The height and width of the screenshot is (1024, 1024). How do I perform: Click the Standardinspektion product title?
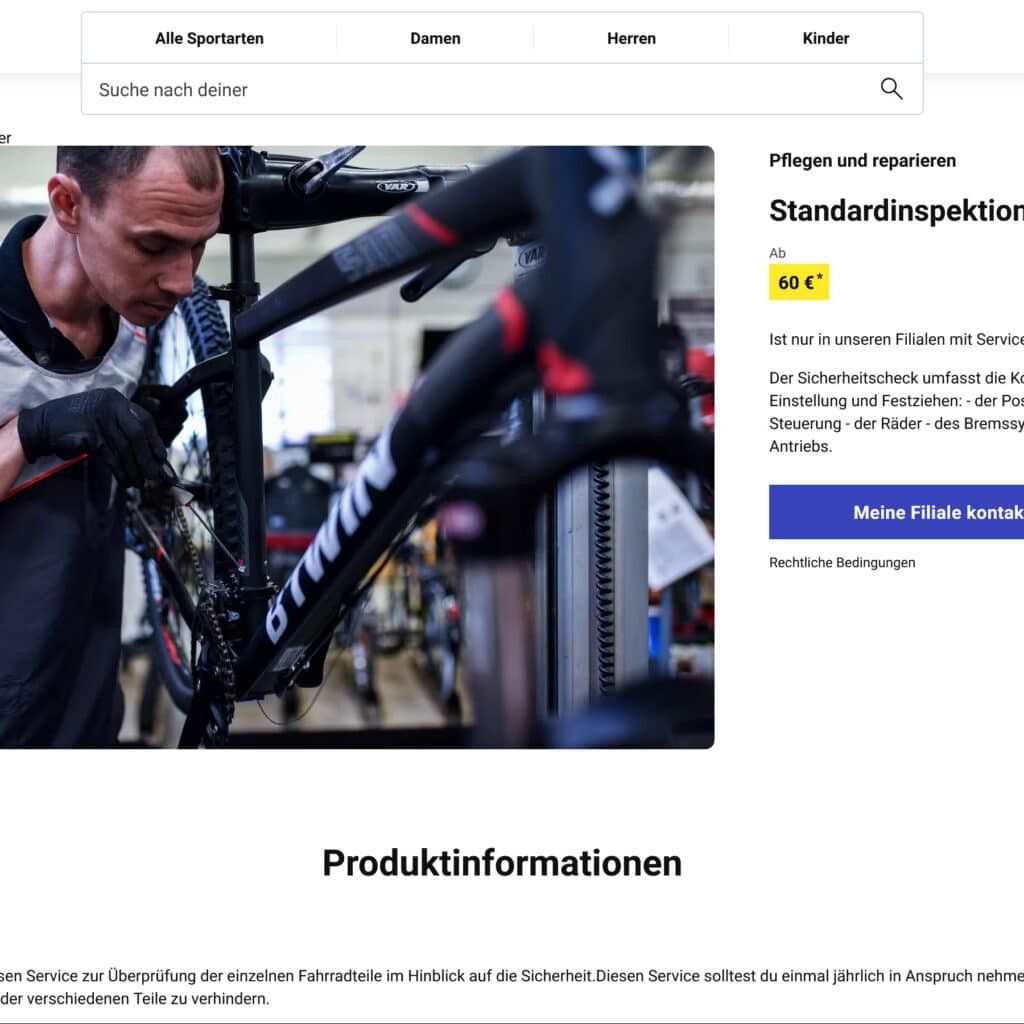coord(897,211)
